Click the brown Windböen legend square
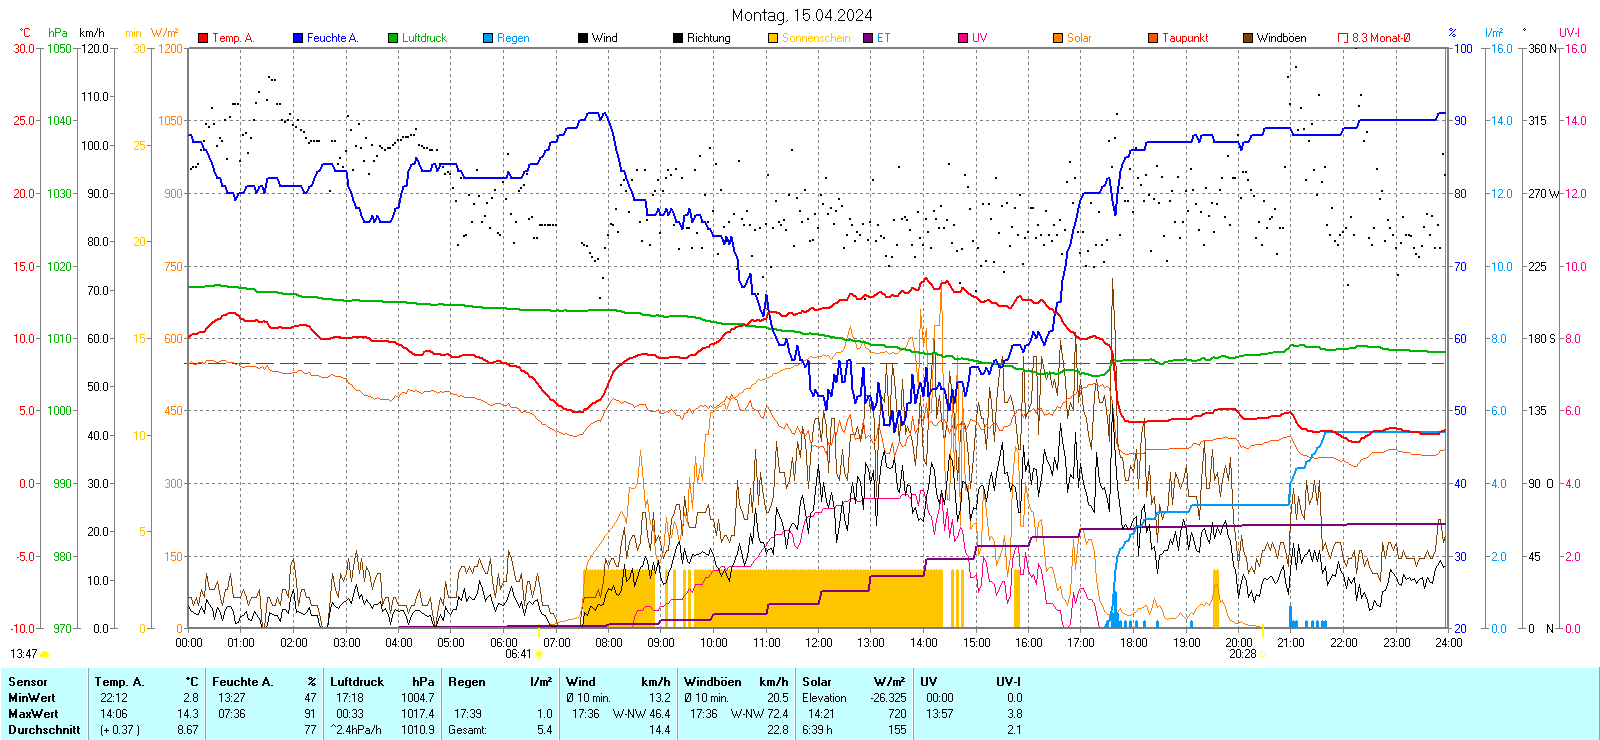Image resolution: width=1600 pixels, height=740 pixels. pos(1248,38)
